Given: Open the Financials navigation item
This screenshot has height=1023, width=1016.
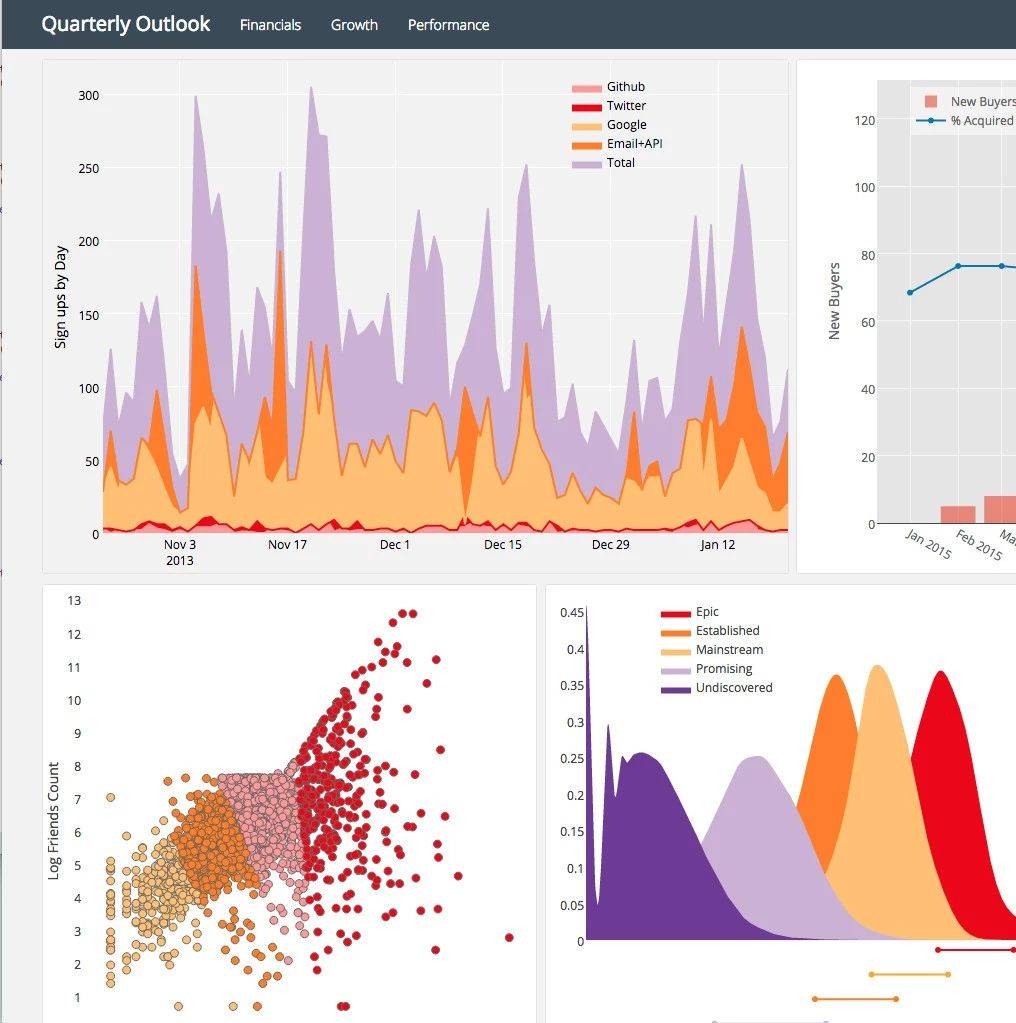Looking at the screenshot, I should 270,25.
